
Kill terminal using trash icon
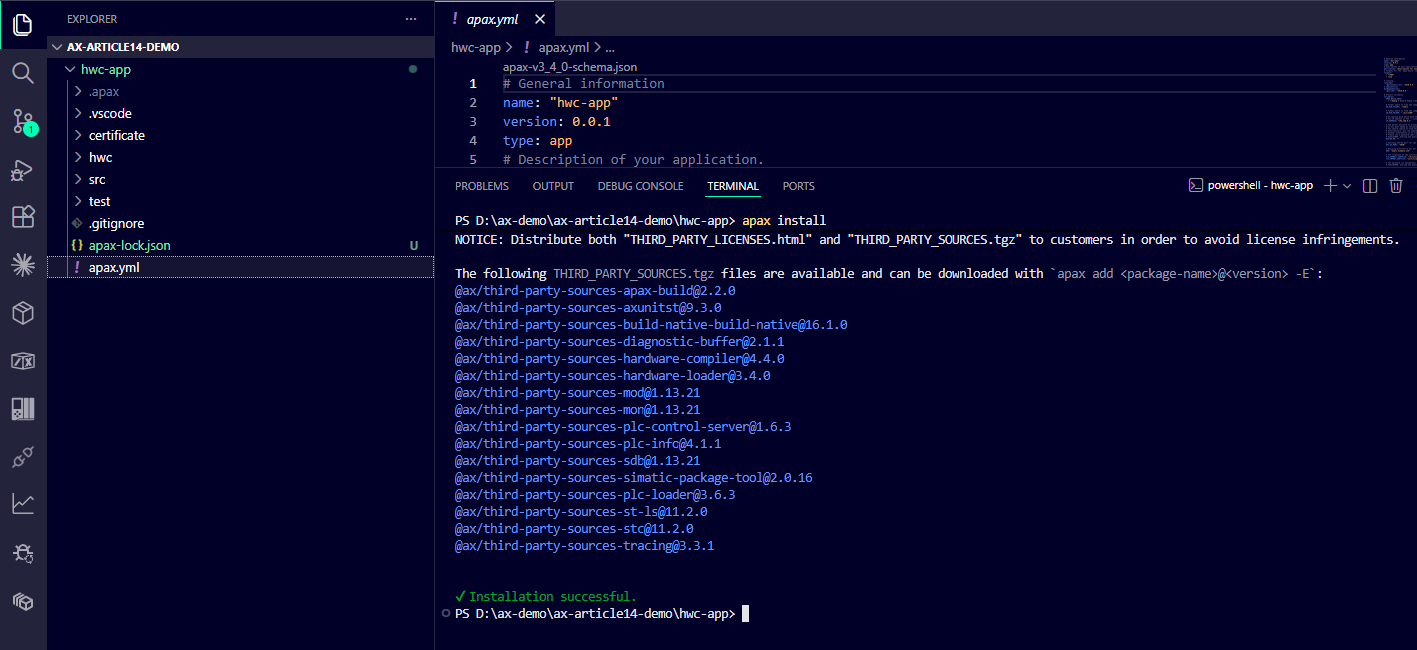[1396, 186]
